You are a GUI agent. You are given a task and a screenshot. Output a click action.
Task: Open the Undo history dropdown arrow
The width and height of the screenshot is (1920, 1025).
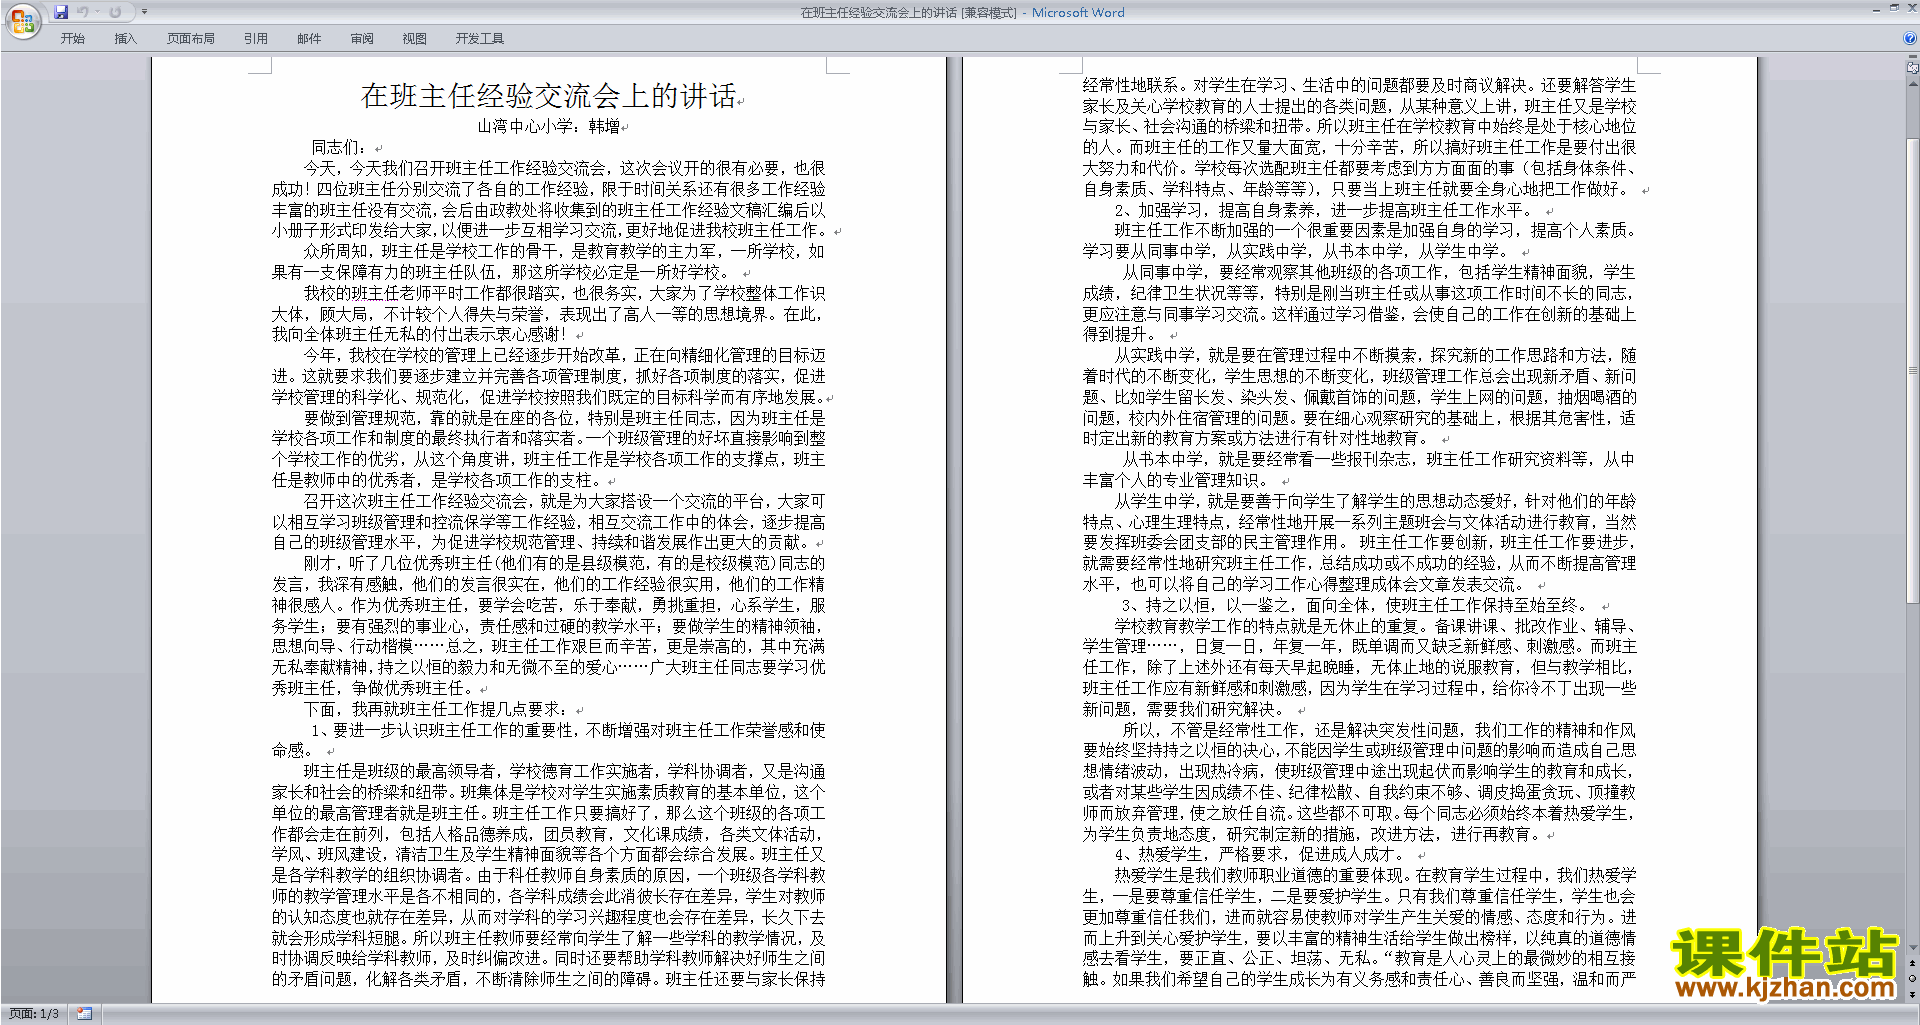tap(97, 12)
